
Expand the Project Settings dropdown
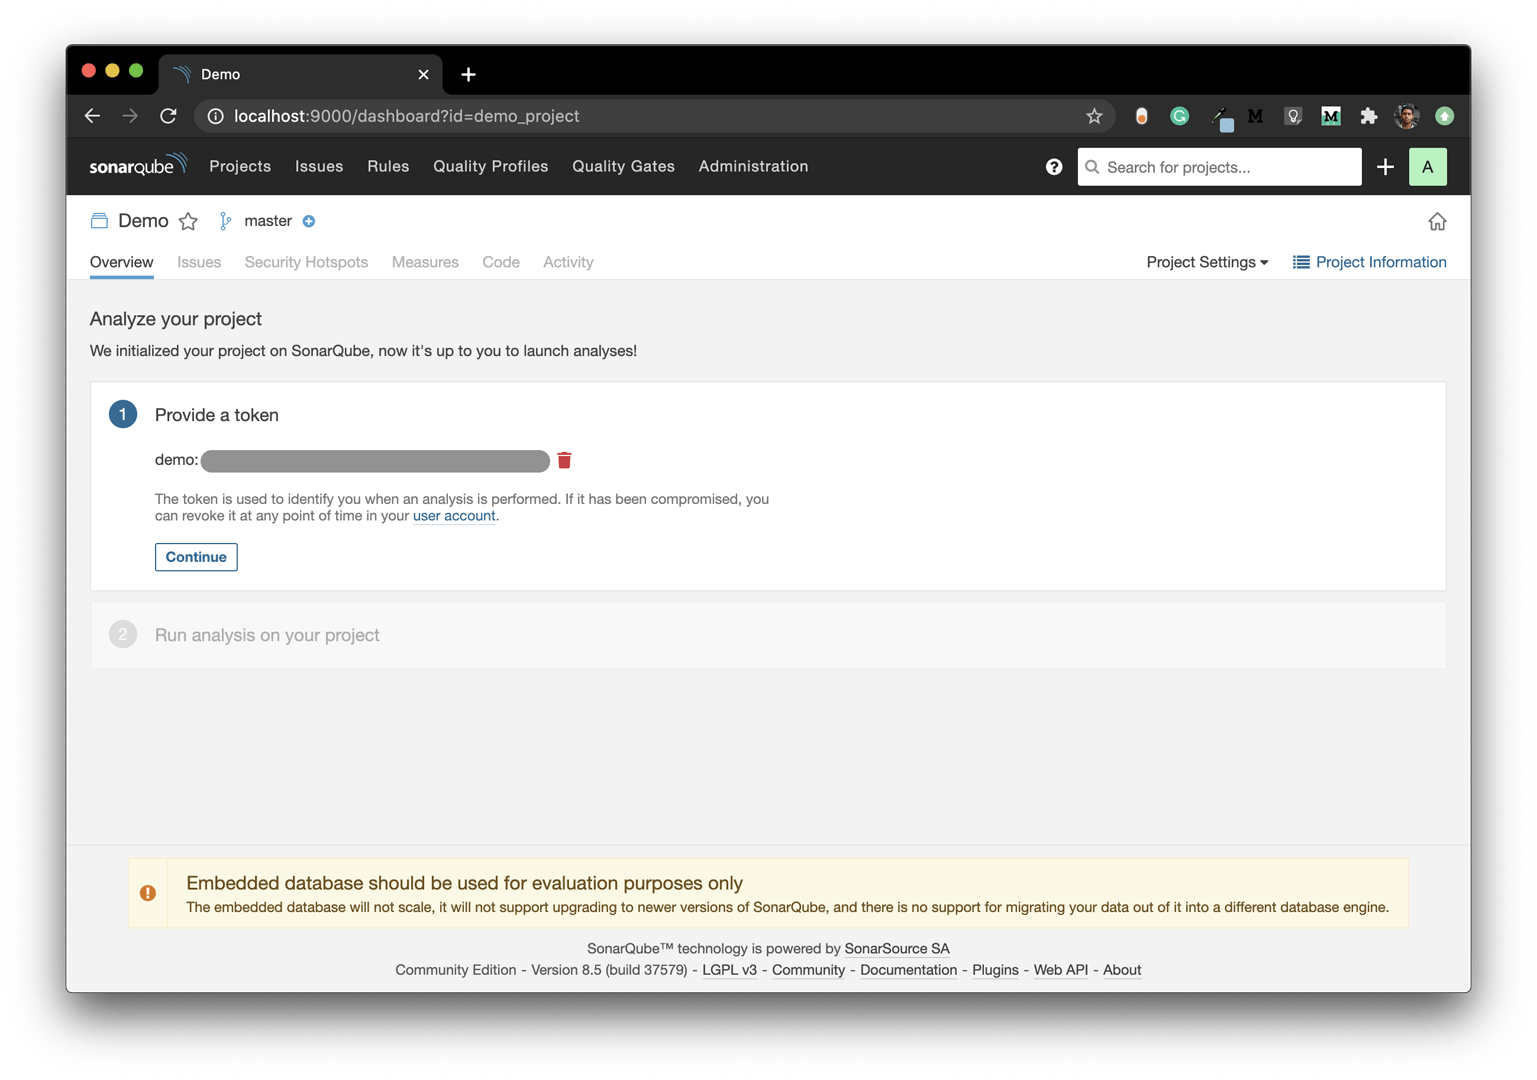[x=1207, y=262]
